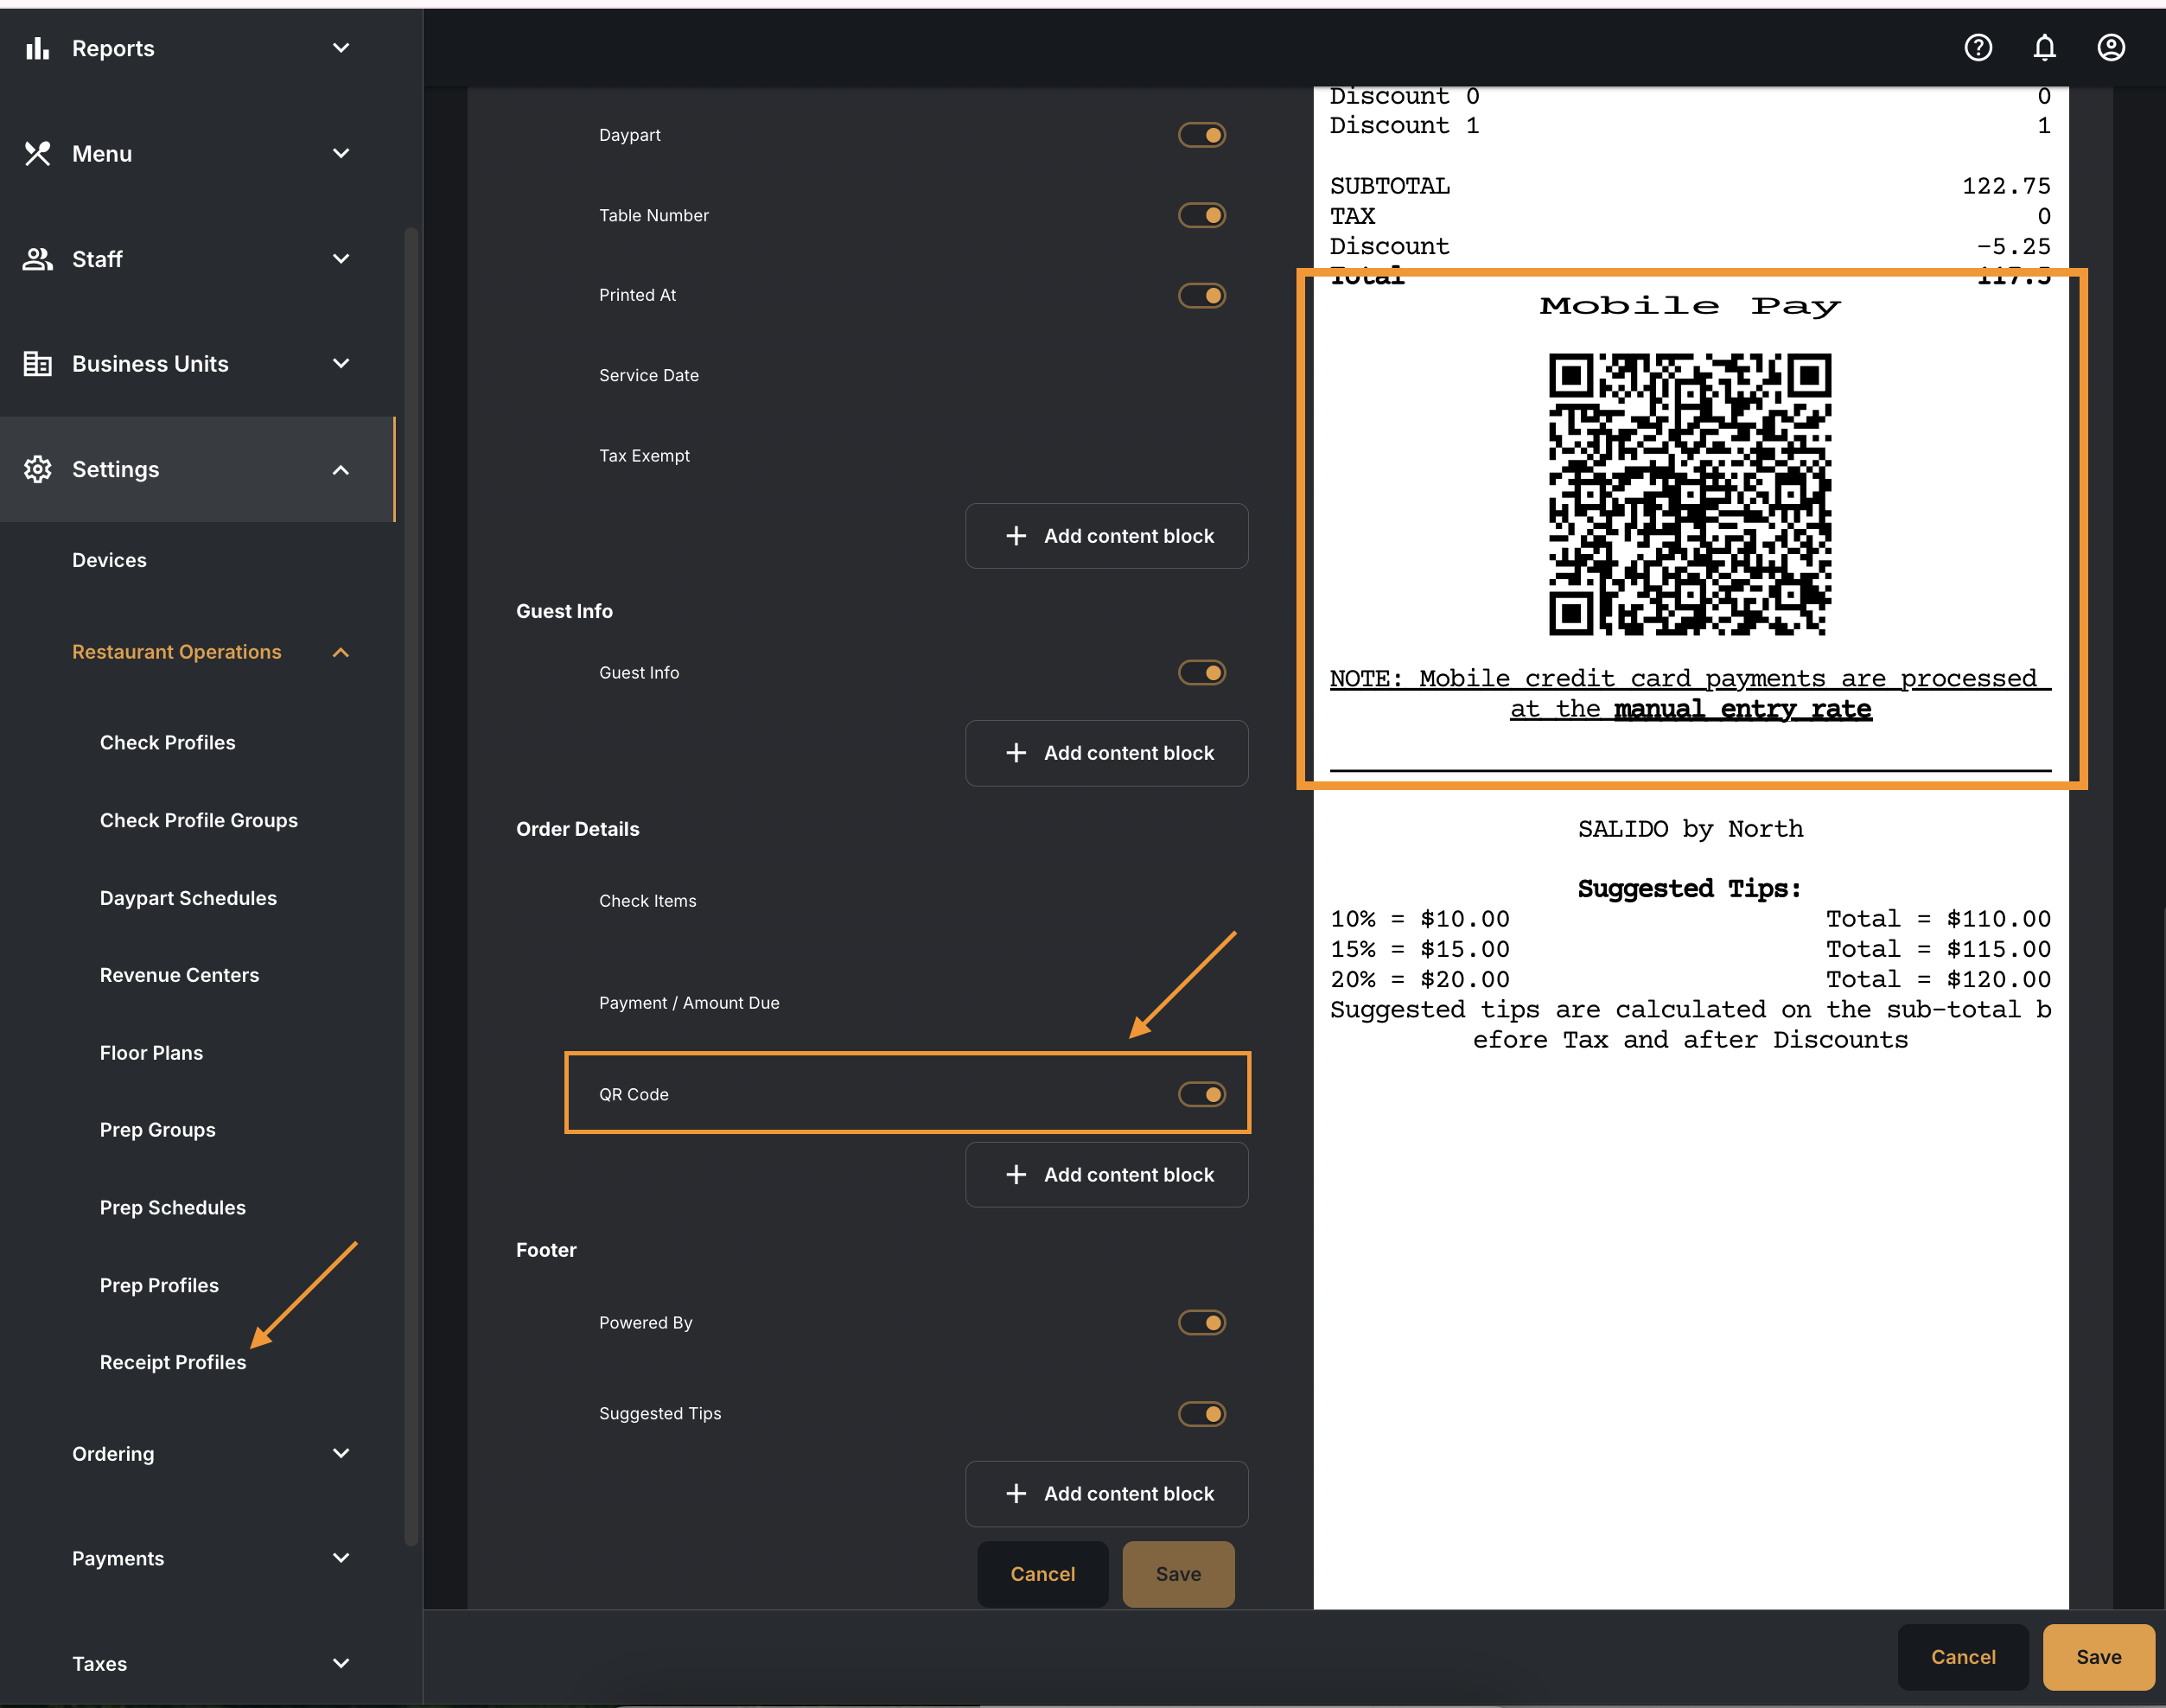This screenshot has width=2166, height=1708.
Task: Select the Tax Exempt row
Action: pos(644,456)
